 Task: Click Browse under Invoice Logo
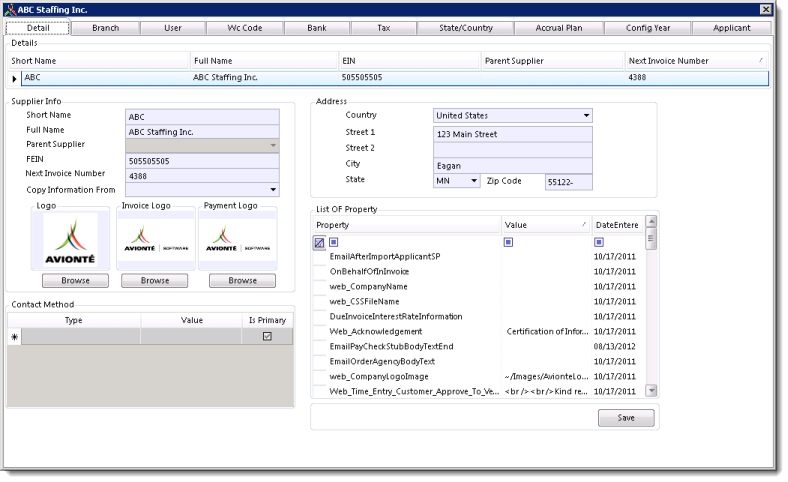(x=155, y=281)
